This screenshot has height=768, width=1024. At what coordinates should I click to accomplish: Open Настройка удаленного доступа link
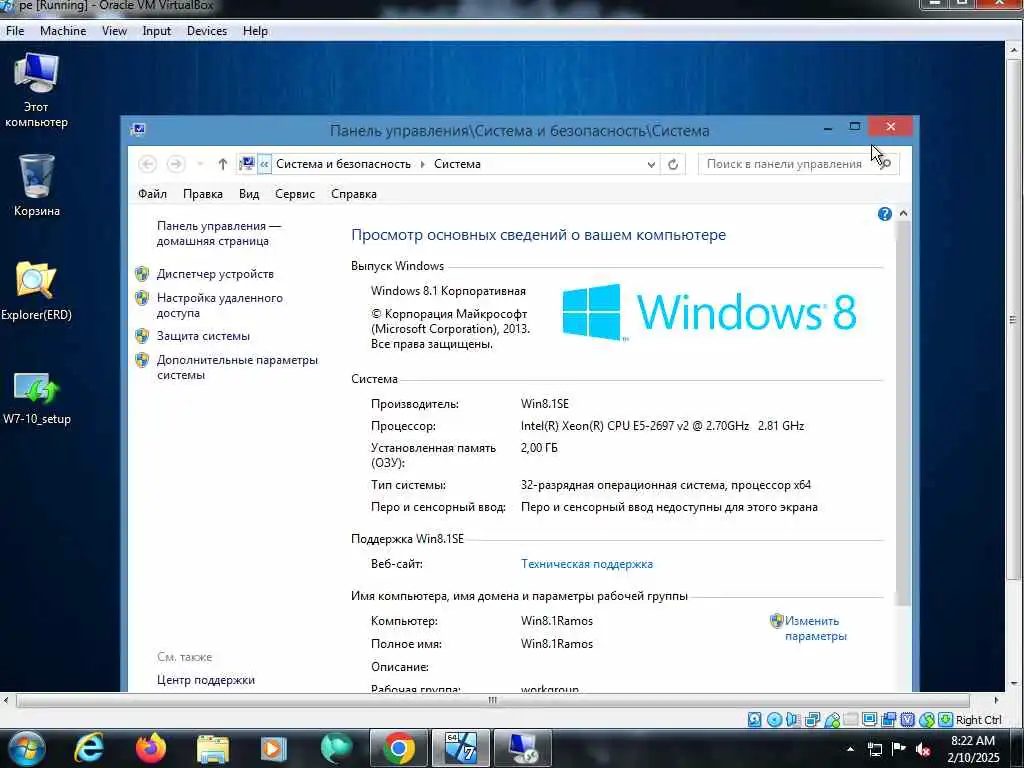coord(219,306)
